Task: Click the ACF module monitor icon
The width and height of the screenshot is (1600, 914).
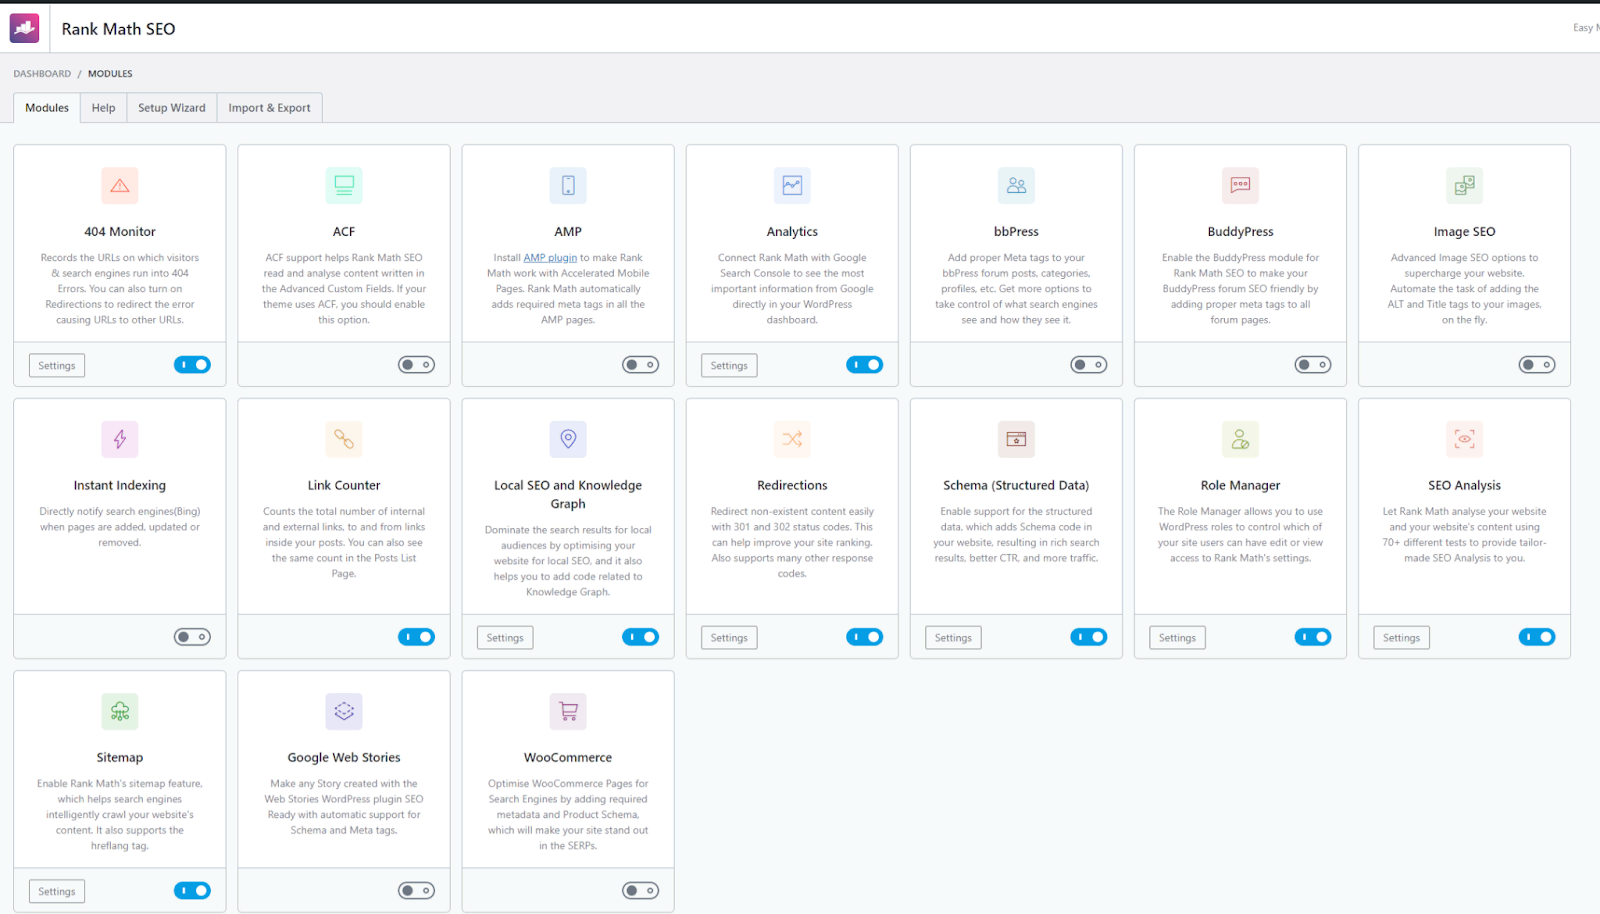Action: (x=344, y=185)
